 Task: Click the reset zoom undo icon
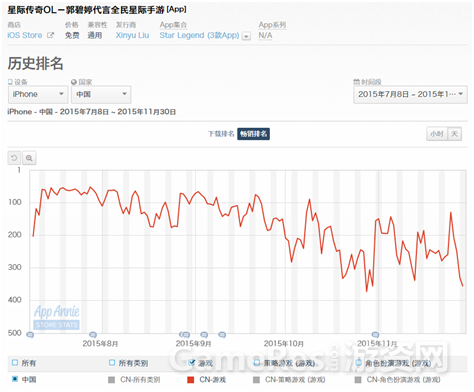click(x=14, y=158)
